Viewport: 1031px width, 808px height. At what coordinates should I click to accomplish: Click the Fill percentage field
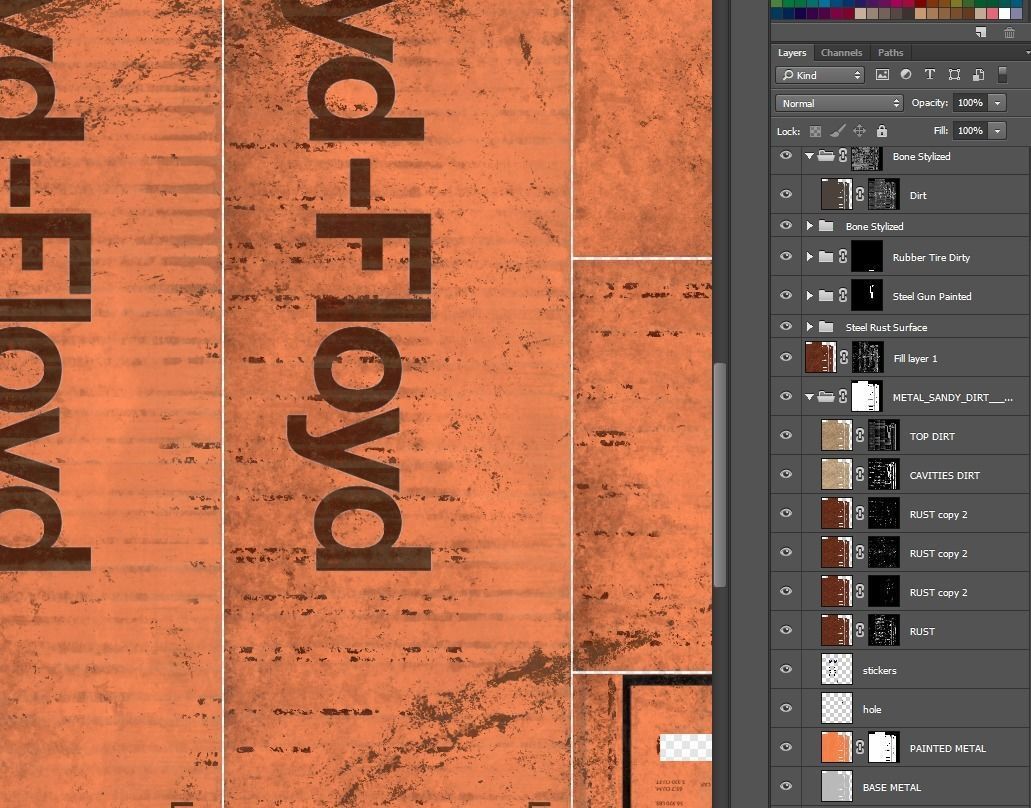[971, 131]
